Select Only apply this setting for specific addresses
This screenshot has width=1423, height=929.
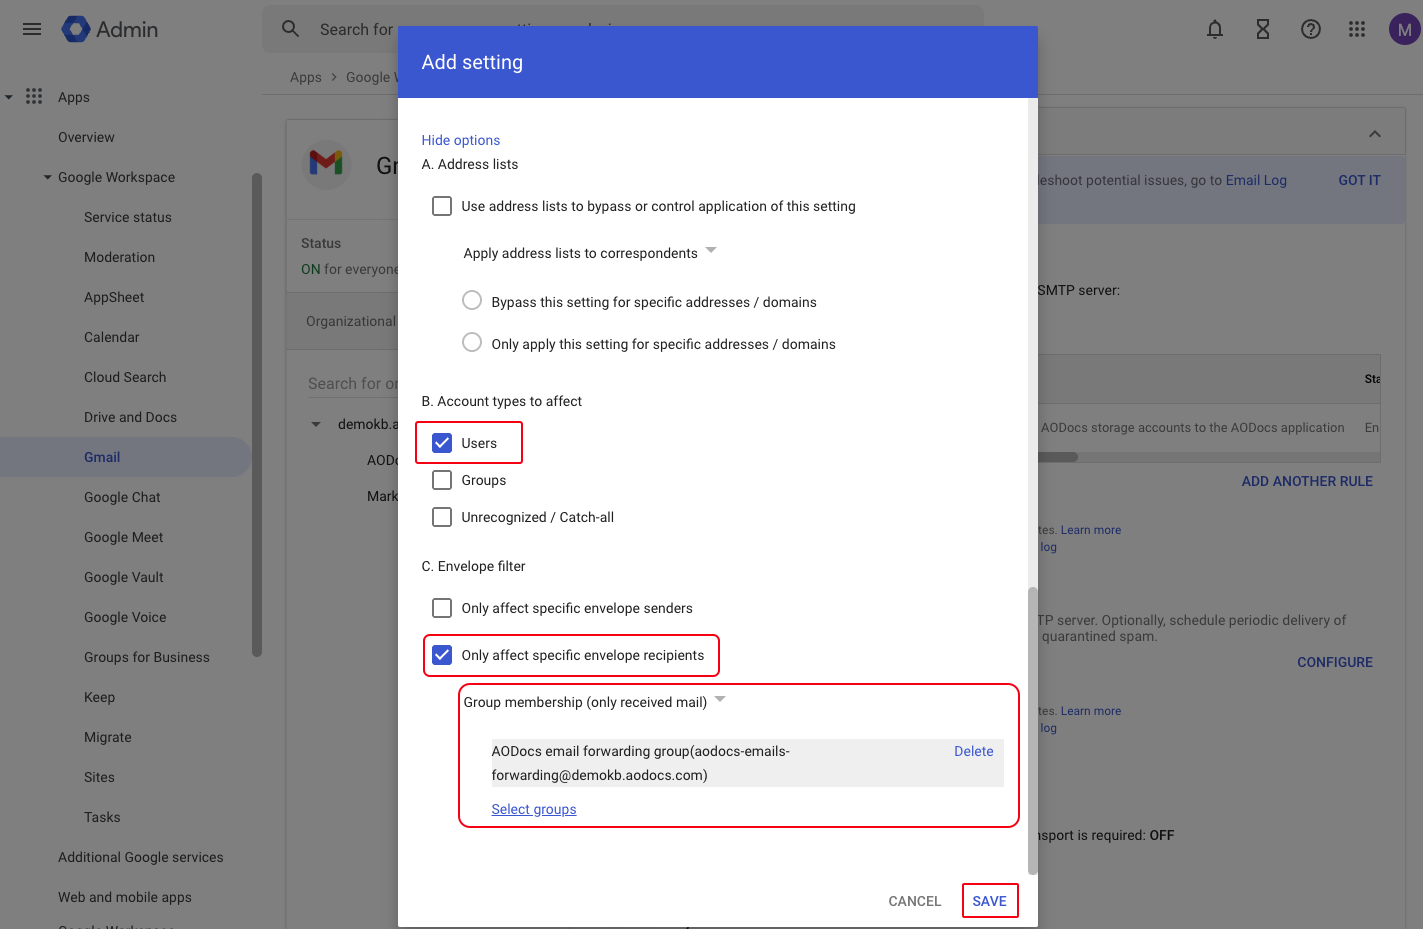(472, 342)
